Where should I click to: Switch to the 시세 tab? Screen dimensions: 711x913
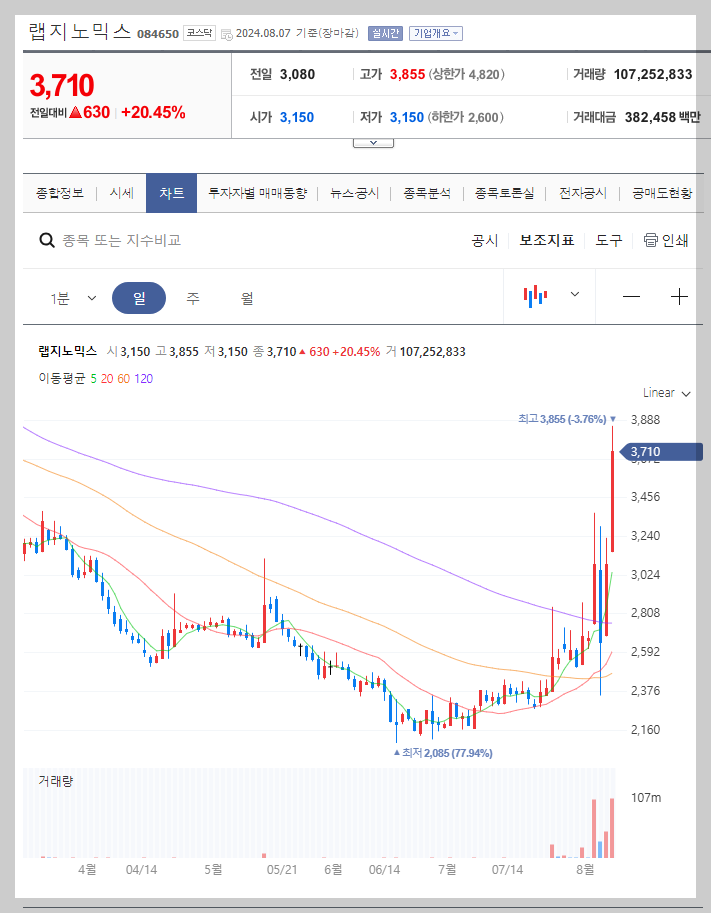pyautogui.click(x=121, y=193)
